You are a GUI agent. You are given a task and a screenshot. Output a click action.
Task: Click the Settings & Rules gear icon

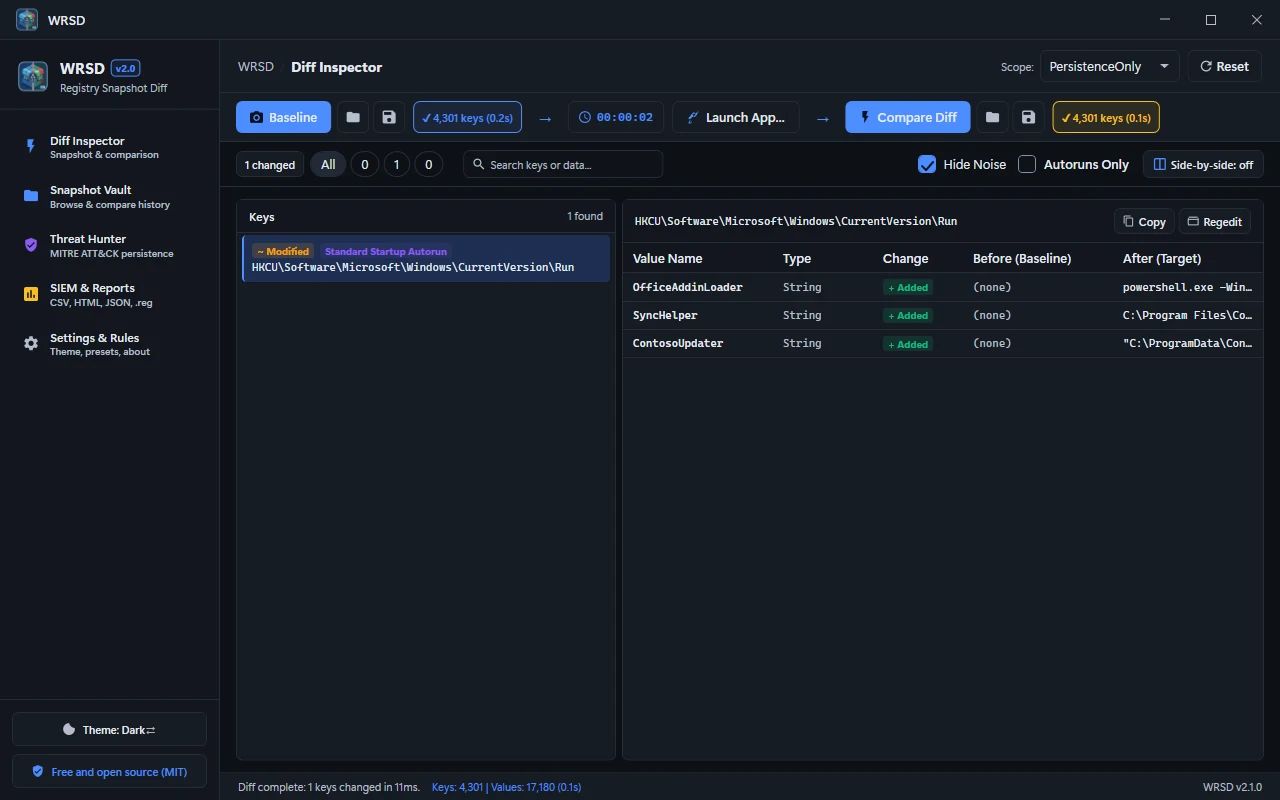coord(31,344)
